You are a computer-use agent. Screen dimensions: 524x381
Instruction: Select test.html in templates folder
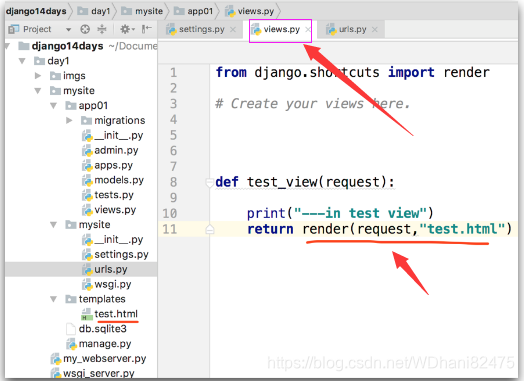pos(116,314)
